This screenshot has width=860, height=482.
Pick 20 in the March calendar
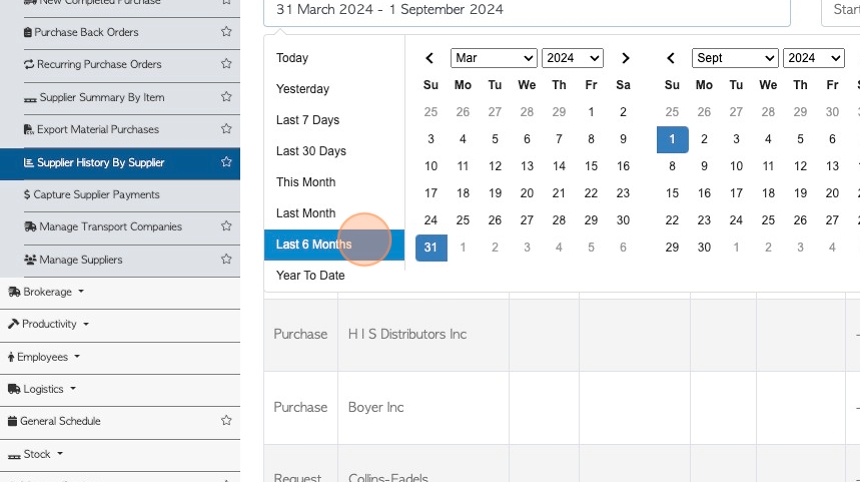[527, 193]
